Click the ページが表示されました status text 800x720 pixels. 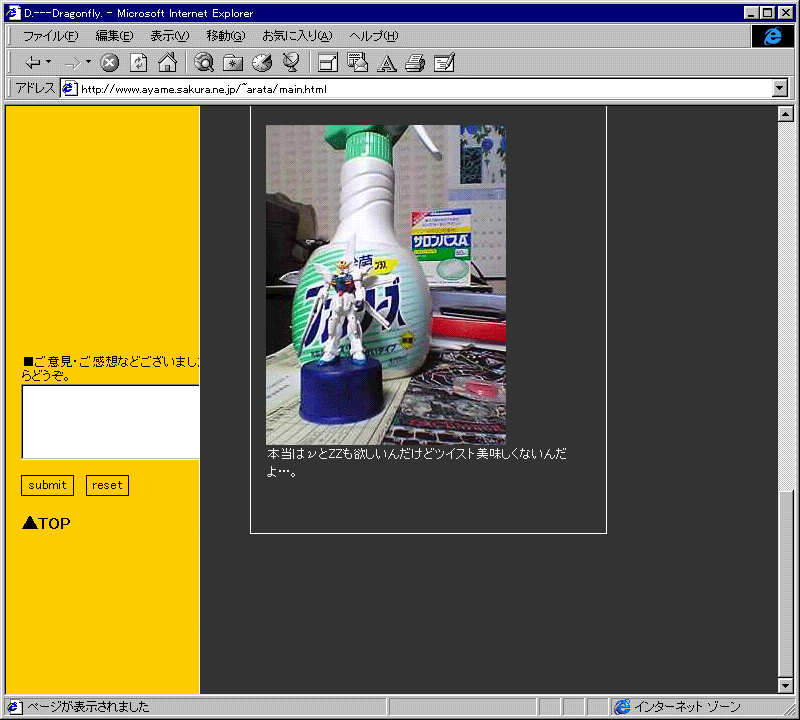click(x=88, y=707)
